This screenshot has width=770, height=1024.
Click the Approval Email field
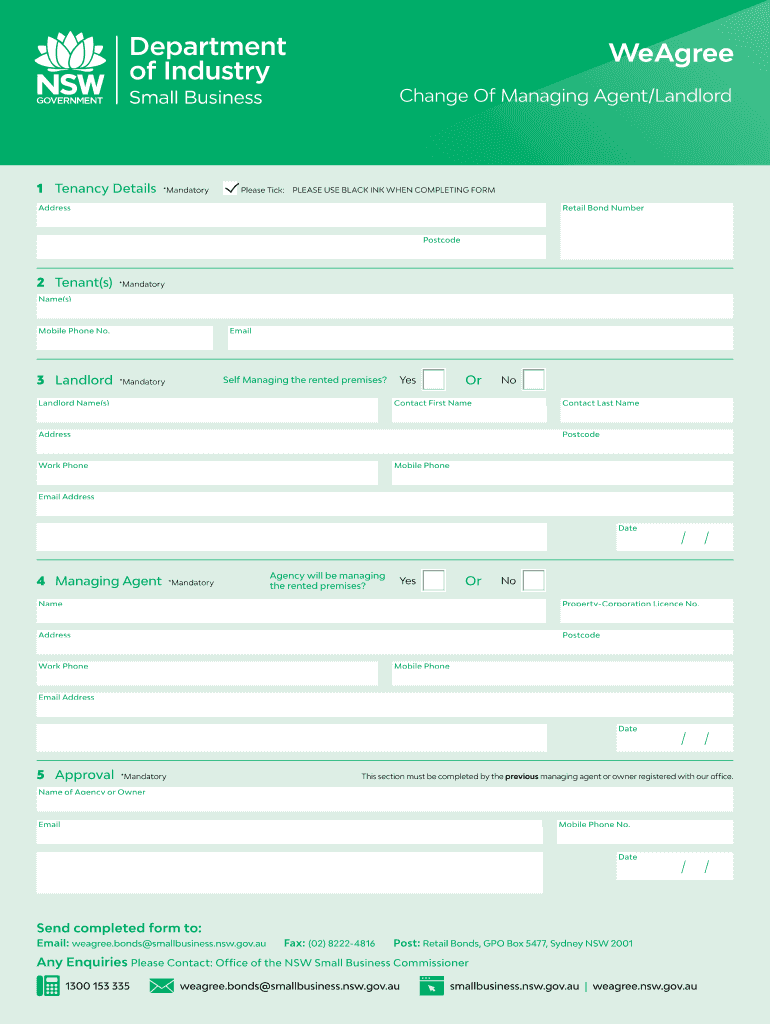(x=289, y=832)
